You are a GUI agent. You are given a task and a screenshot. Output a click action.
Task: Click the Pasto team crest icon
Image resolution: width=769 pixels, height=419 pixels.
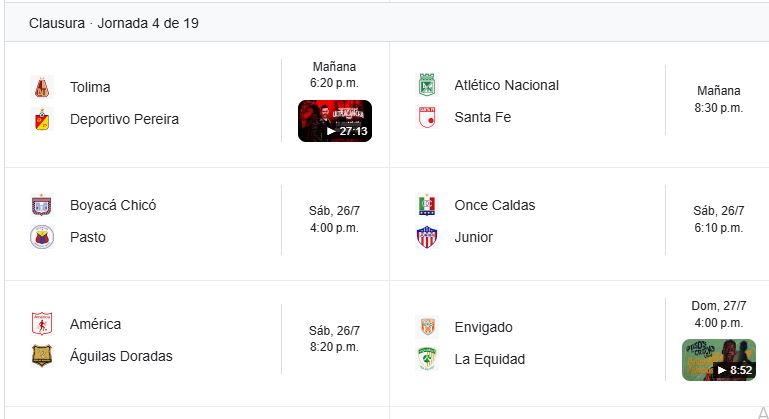pyautogui.click(x=42, y=237)
